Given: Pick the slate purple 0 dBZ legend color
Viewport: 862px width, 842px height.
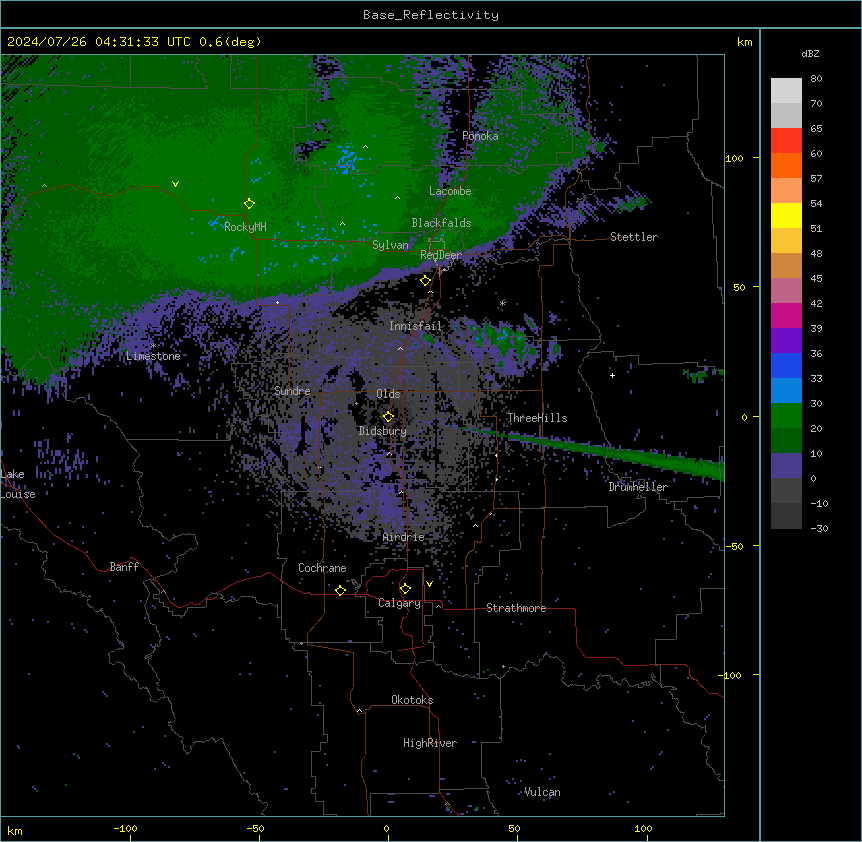Looking at the screenshot, I should pos(786,466).
